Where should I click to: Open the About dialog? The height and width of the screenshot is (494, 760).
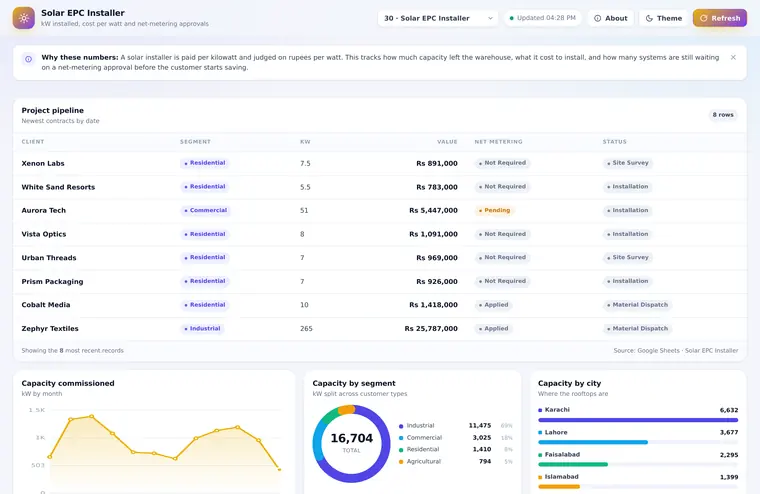[x=611, y=18]
